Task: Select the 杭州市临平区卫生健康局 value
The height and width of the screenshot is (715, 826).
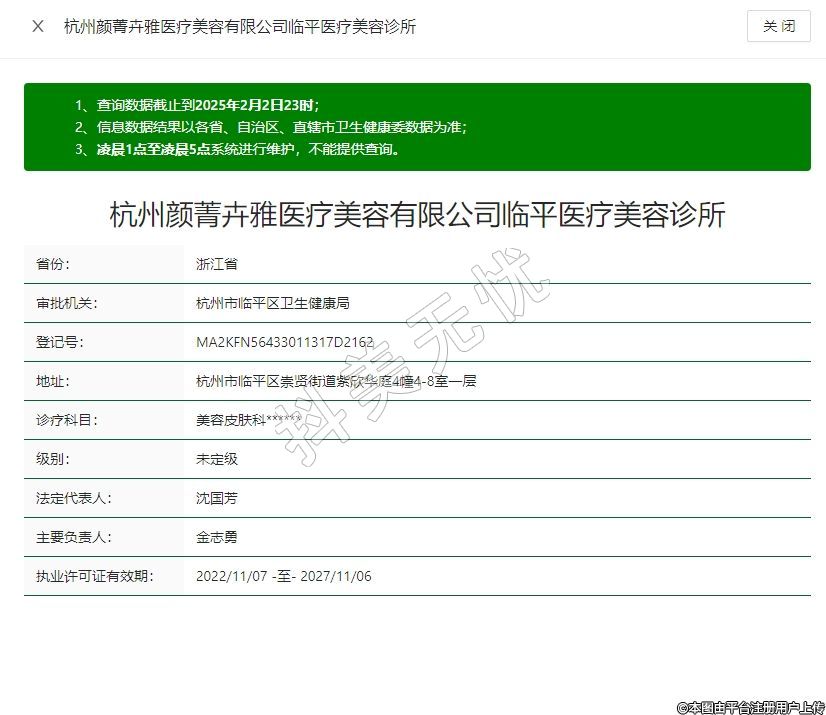Action: point(272,303)
